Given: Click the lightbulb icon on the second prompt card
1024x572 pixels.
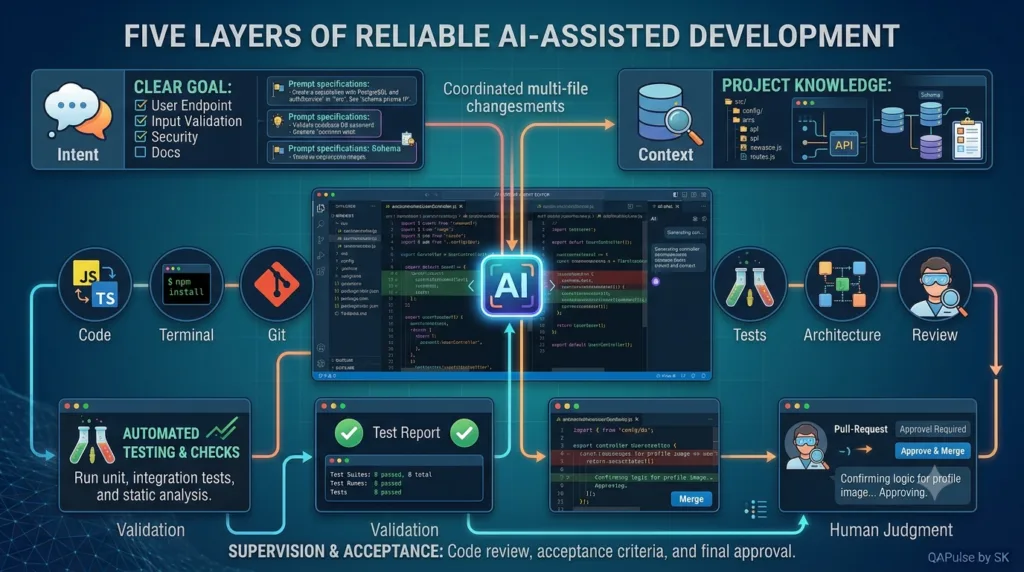Looking at the screenshot, I should point(278,121).
